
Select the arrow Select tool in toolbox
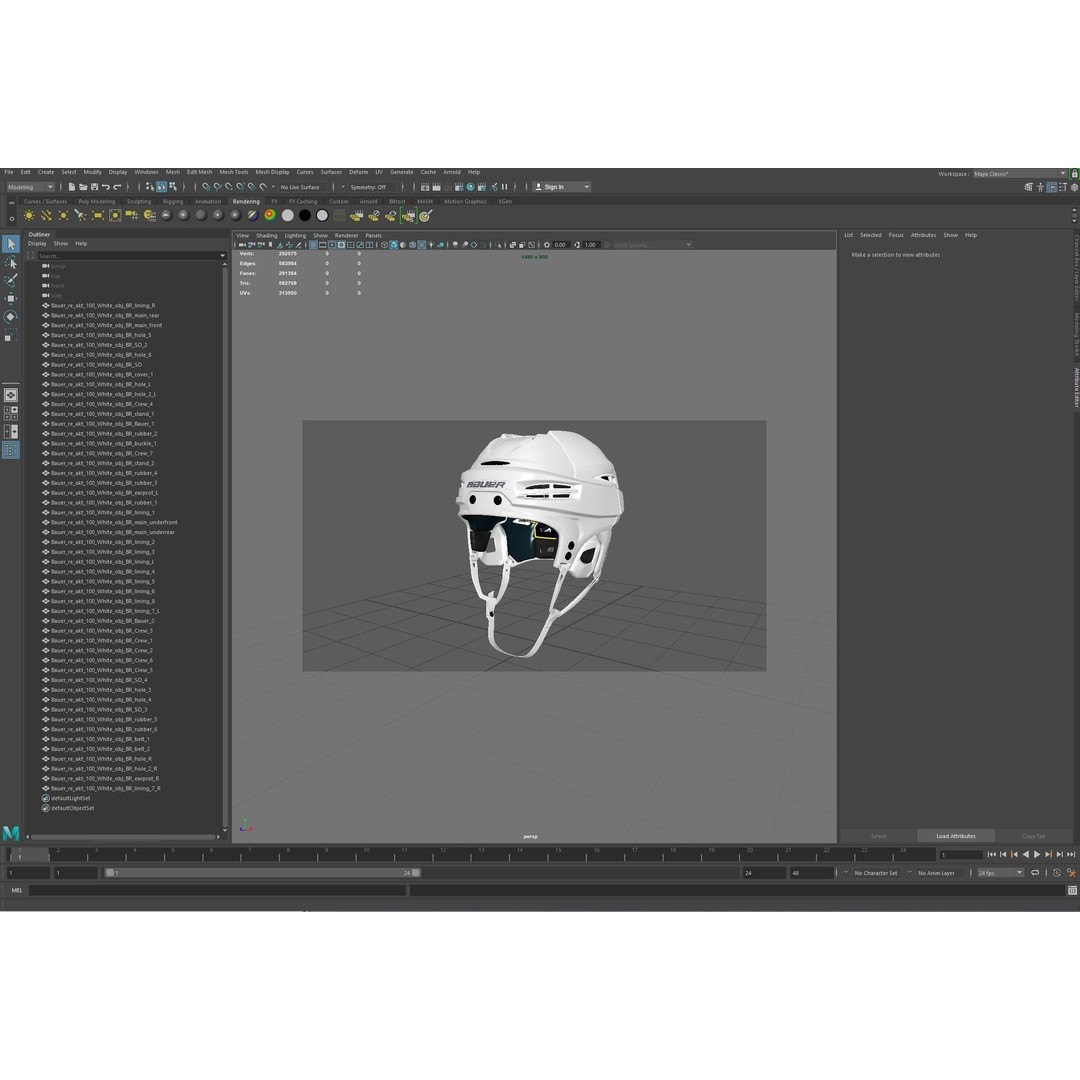[10, 244]
